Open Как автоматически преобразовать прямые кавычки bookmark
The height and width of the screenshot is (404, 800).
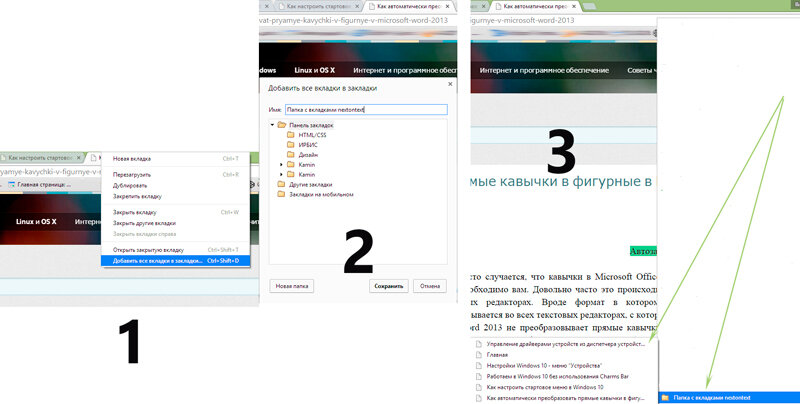[x=565, y=398]
